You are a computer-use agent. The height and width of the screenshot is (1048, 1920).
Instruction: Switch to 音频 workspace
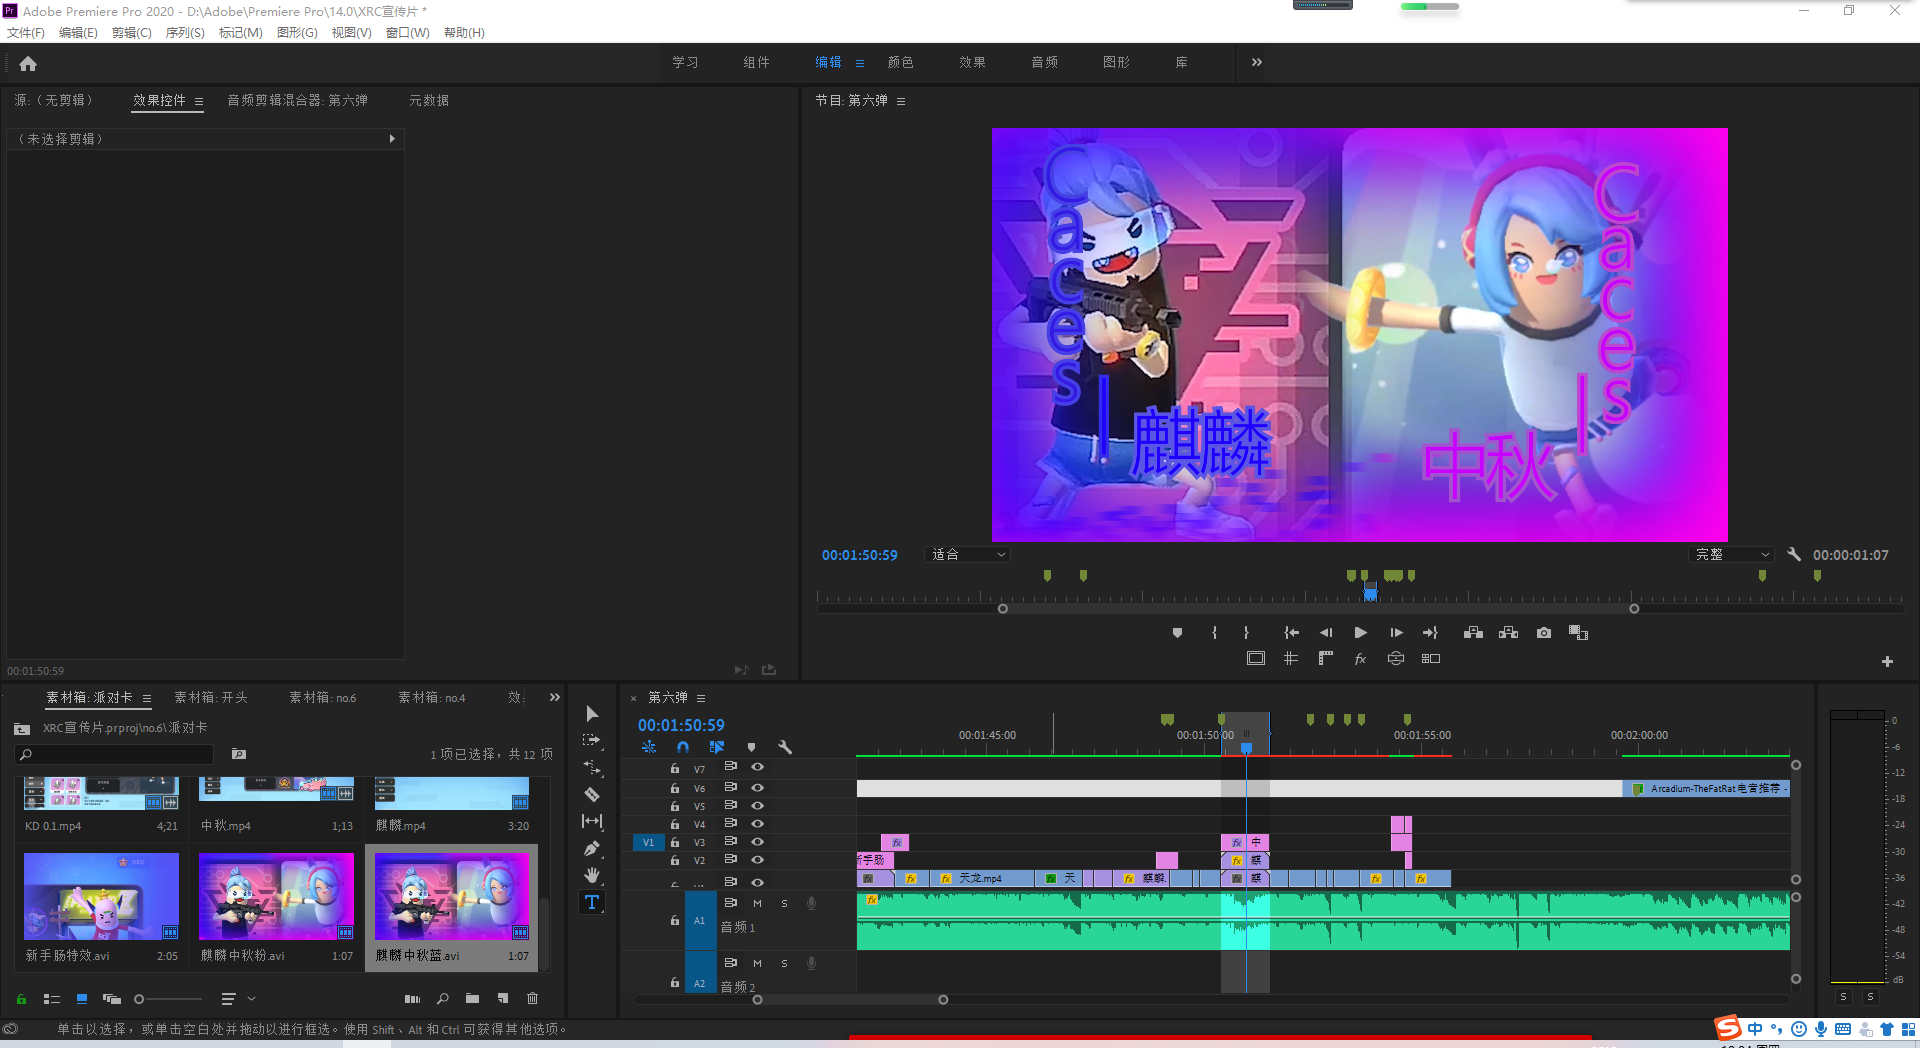(x=1044, y=62)
